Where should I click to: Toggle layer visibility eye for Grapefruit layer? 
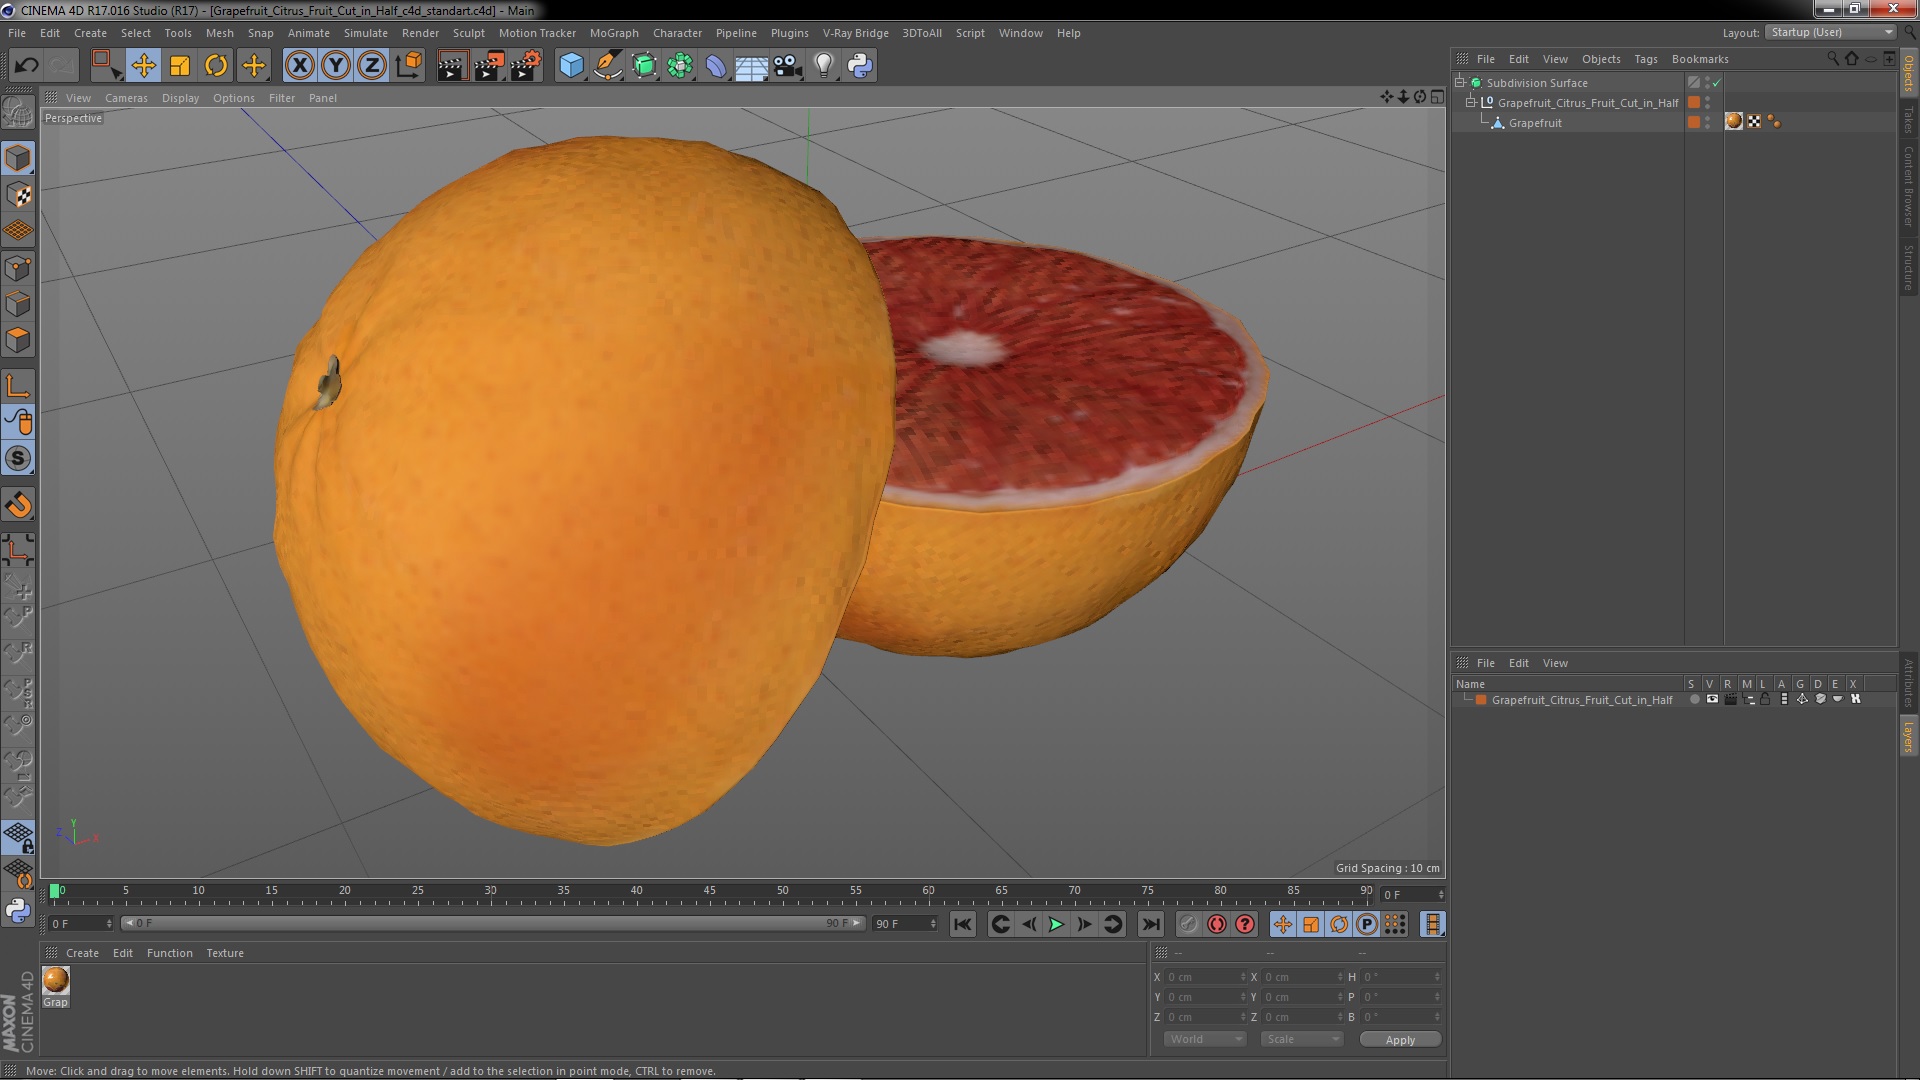pos(1712,699)
